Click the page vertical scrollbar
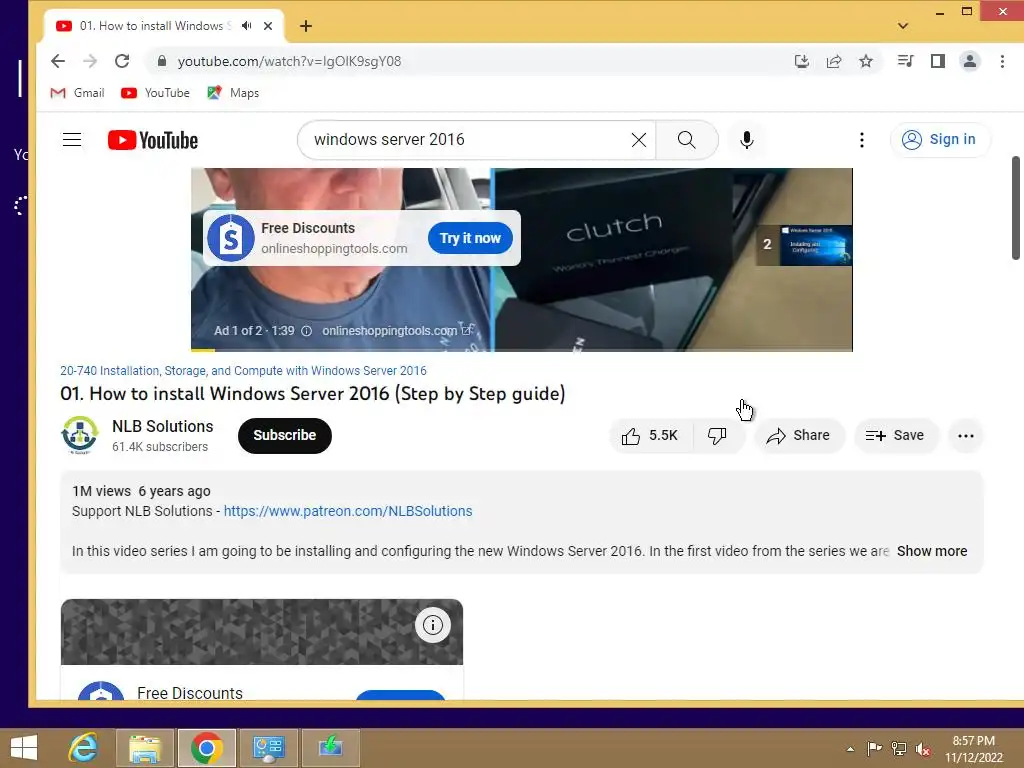The image size is (1024, 768). pyautogui.click(x=1016, y=208)
